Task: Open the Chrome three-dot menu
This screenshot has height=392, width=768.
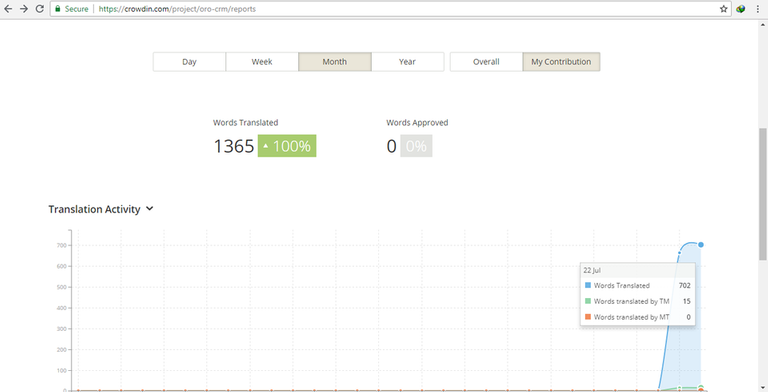Action: click(x=758, y=9)
